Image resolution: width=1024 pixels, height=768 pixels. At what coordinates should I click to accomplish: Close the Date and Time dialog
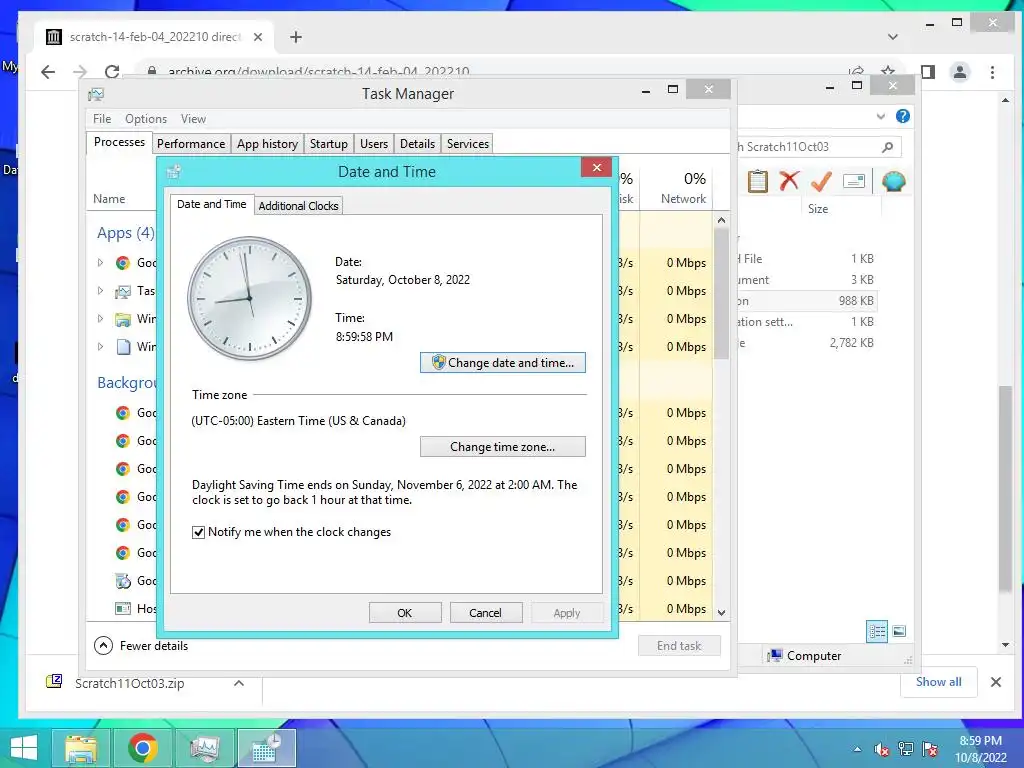596,168
